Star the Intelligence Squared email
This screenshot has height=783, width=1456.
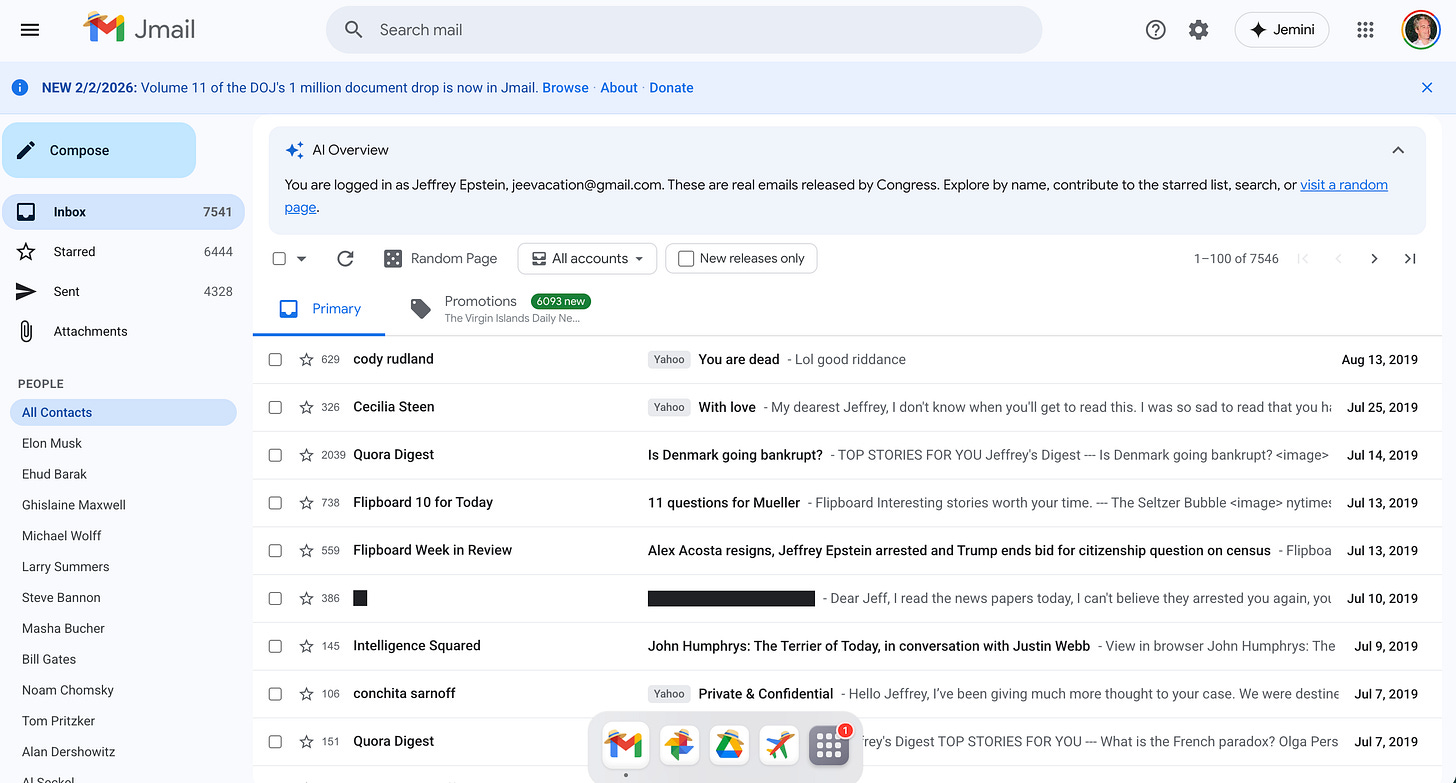[x=306, y=646]
